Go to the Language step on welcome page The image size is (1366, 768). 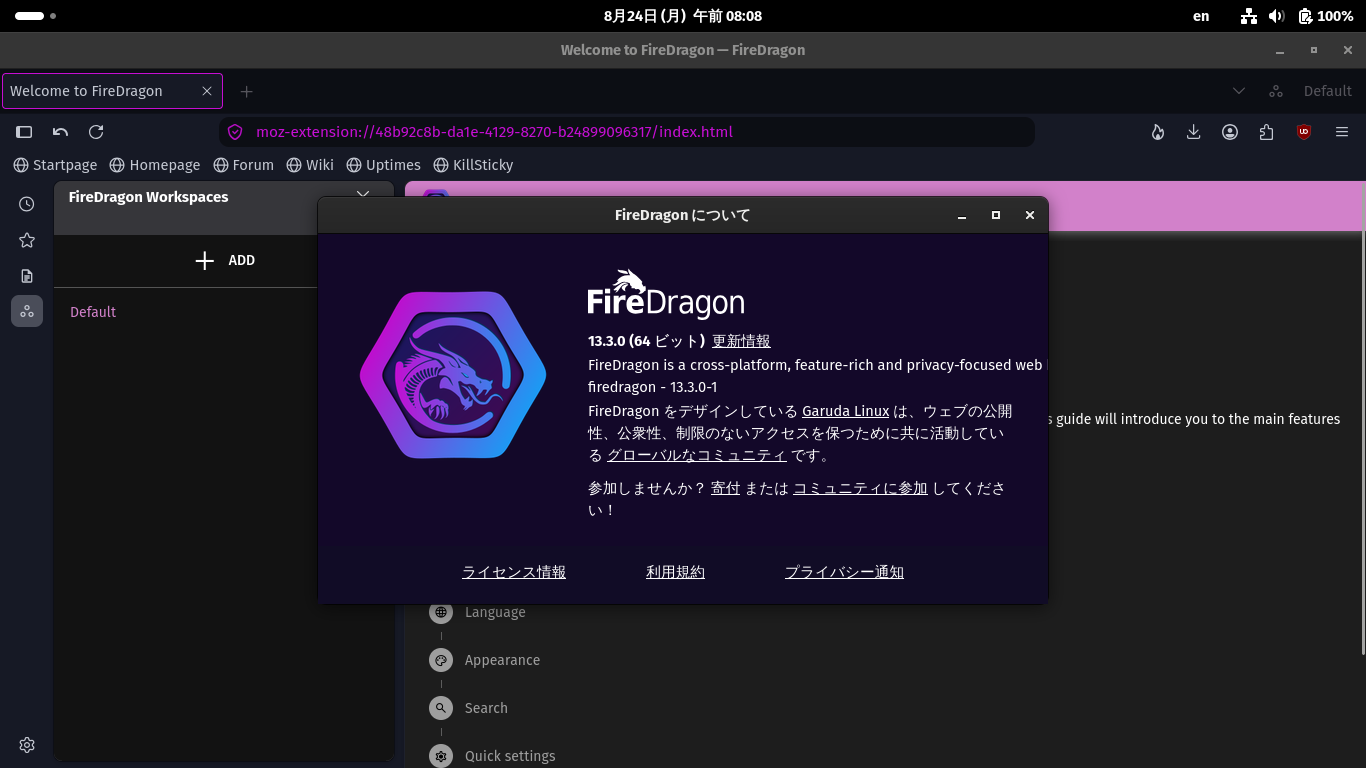(x=495, y=612)
